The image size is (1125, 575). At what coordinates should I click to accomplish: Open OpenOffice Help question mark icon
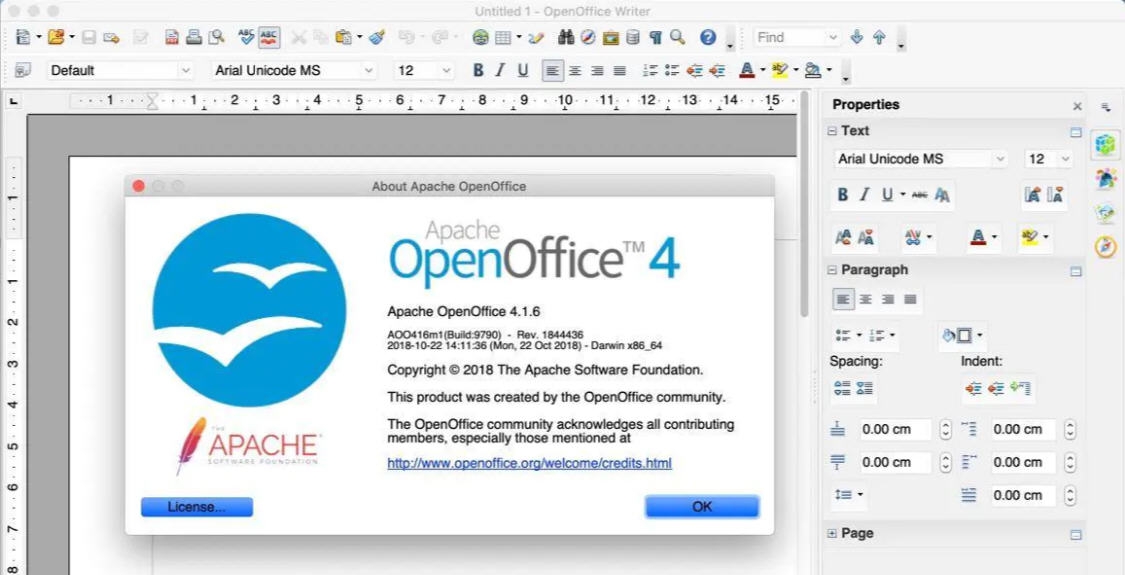[708, 37]
